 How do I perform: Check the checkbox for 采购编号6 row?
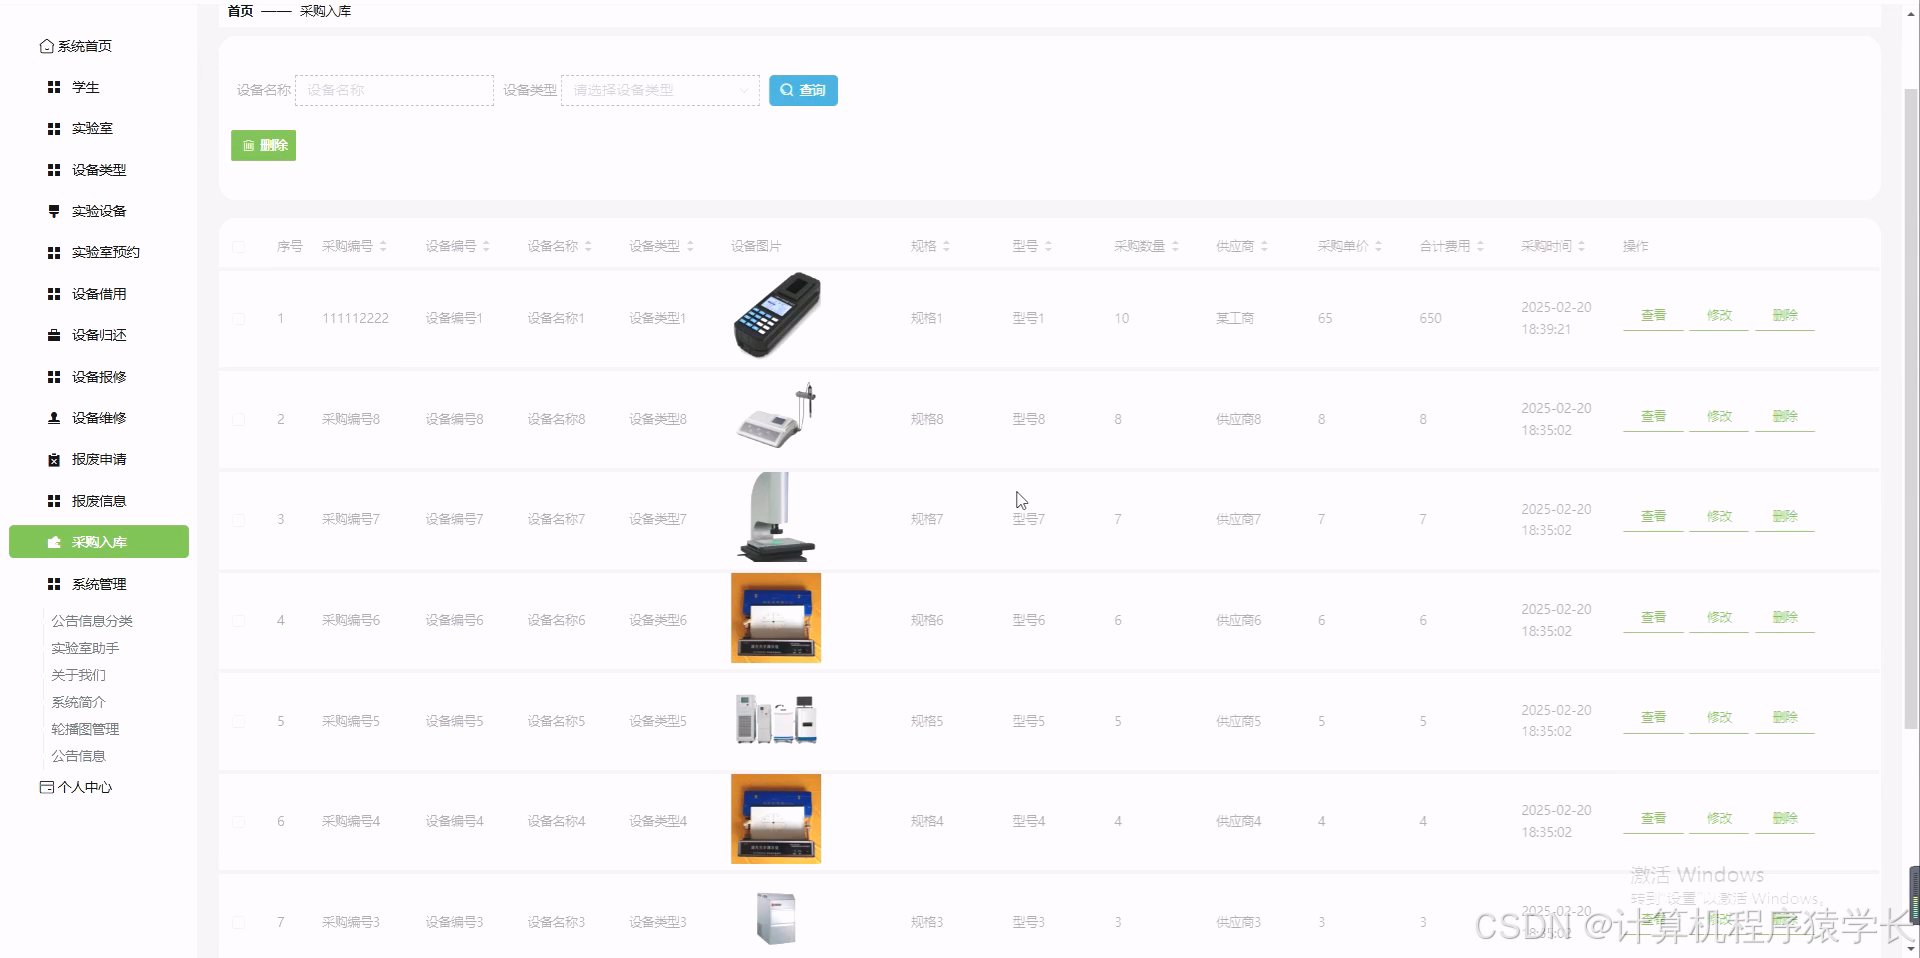[x=239, y=620]
